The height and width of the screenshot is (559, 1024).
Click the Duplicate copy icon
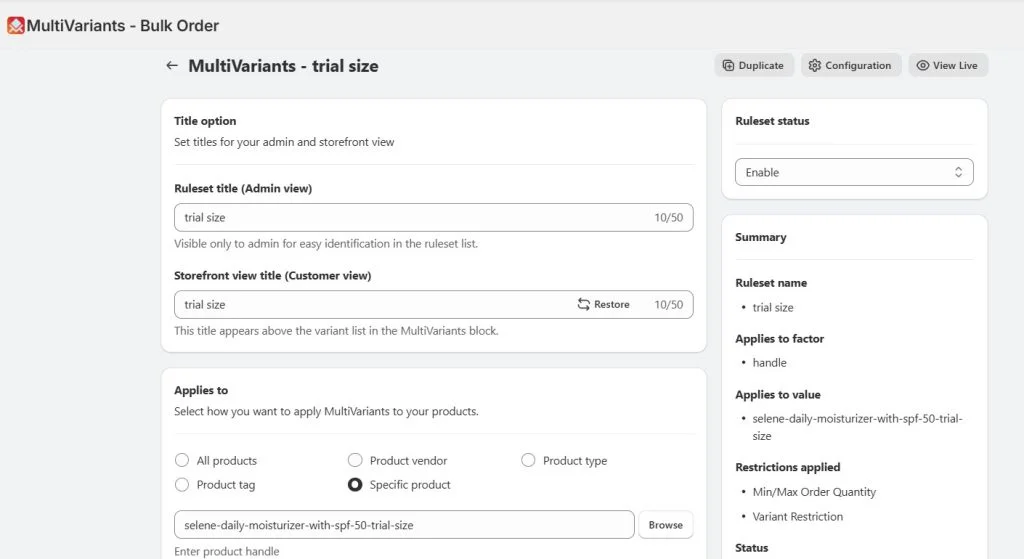click(x=728, y=65)
